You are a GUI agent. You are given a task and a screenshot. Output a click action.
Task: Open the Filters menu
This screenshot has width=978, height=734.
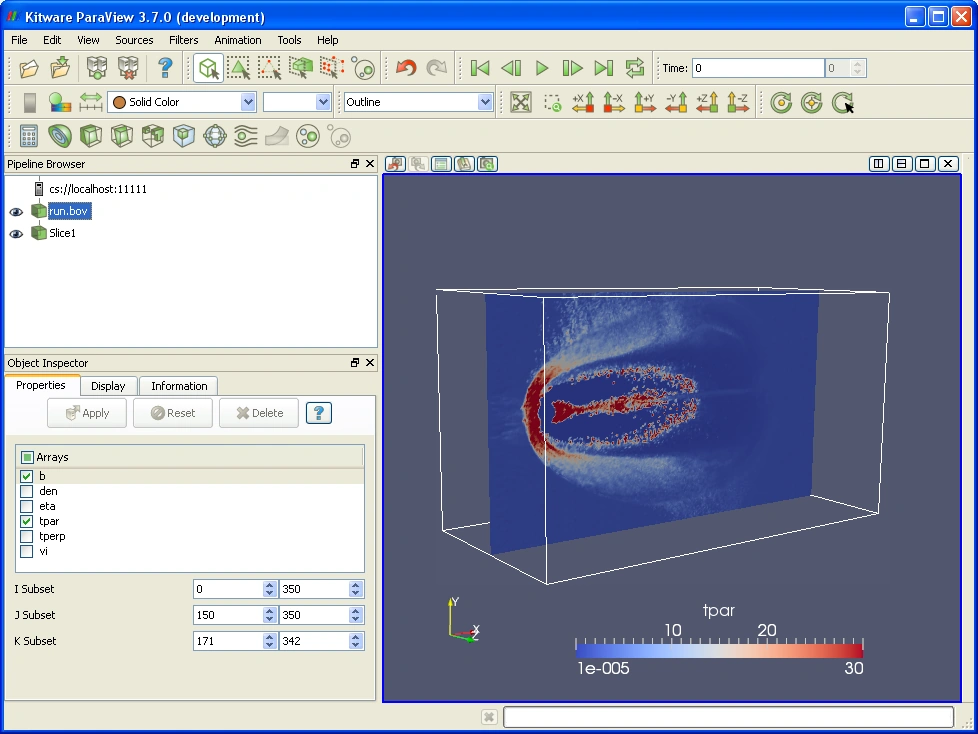183,40
